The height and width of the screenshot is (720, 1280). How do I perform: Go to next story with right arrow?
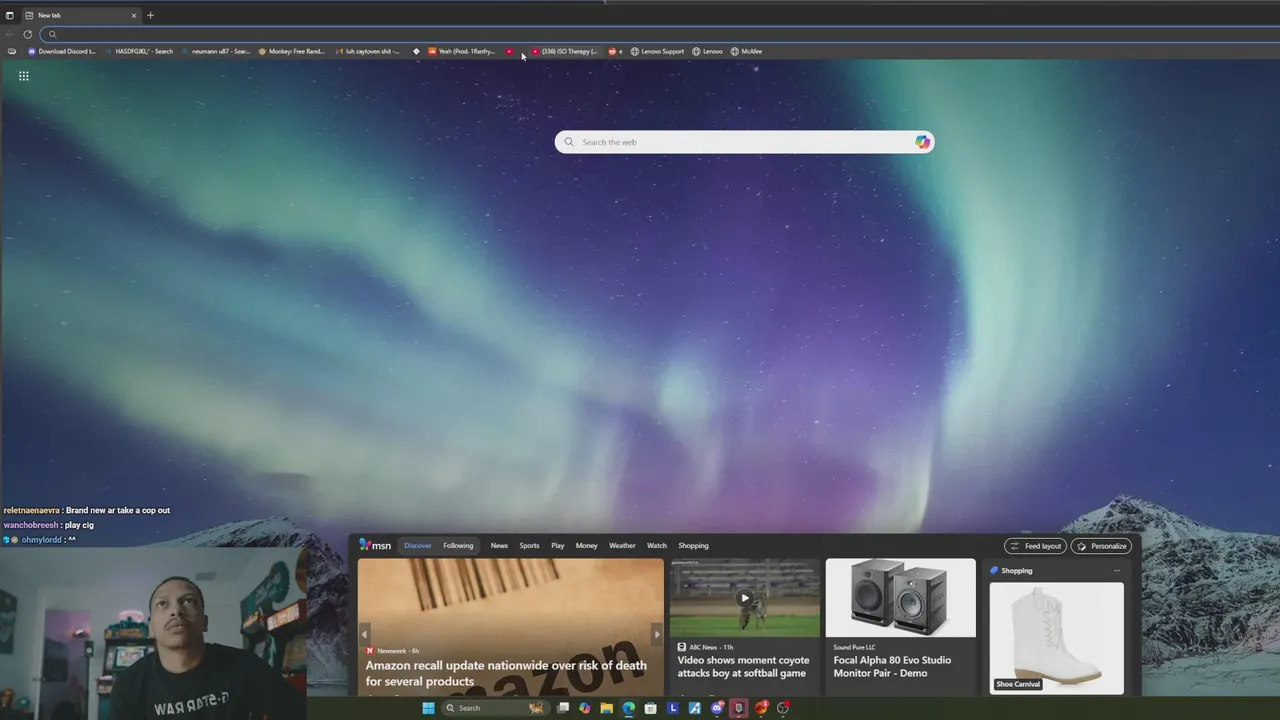(657, 634)
